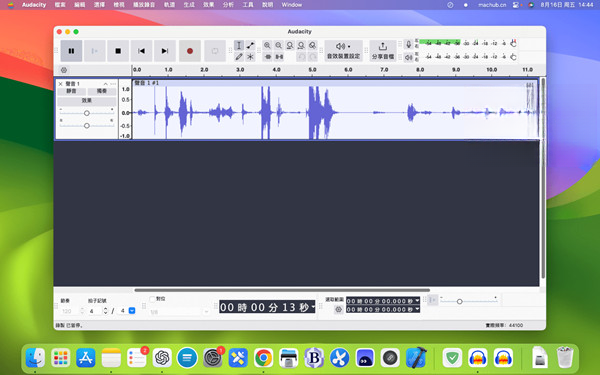Open the 軌道 (Tracks) menu

point(169,5)
